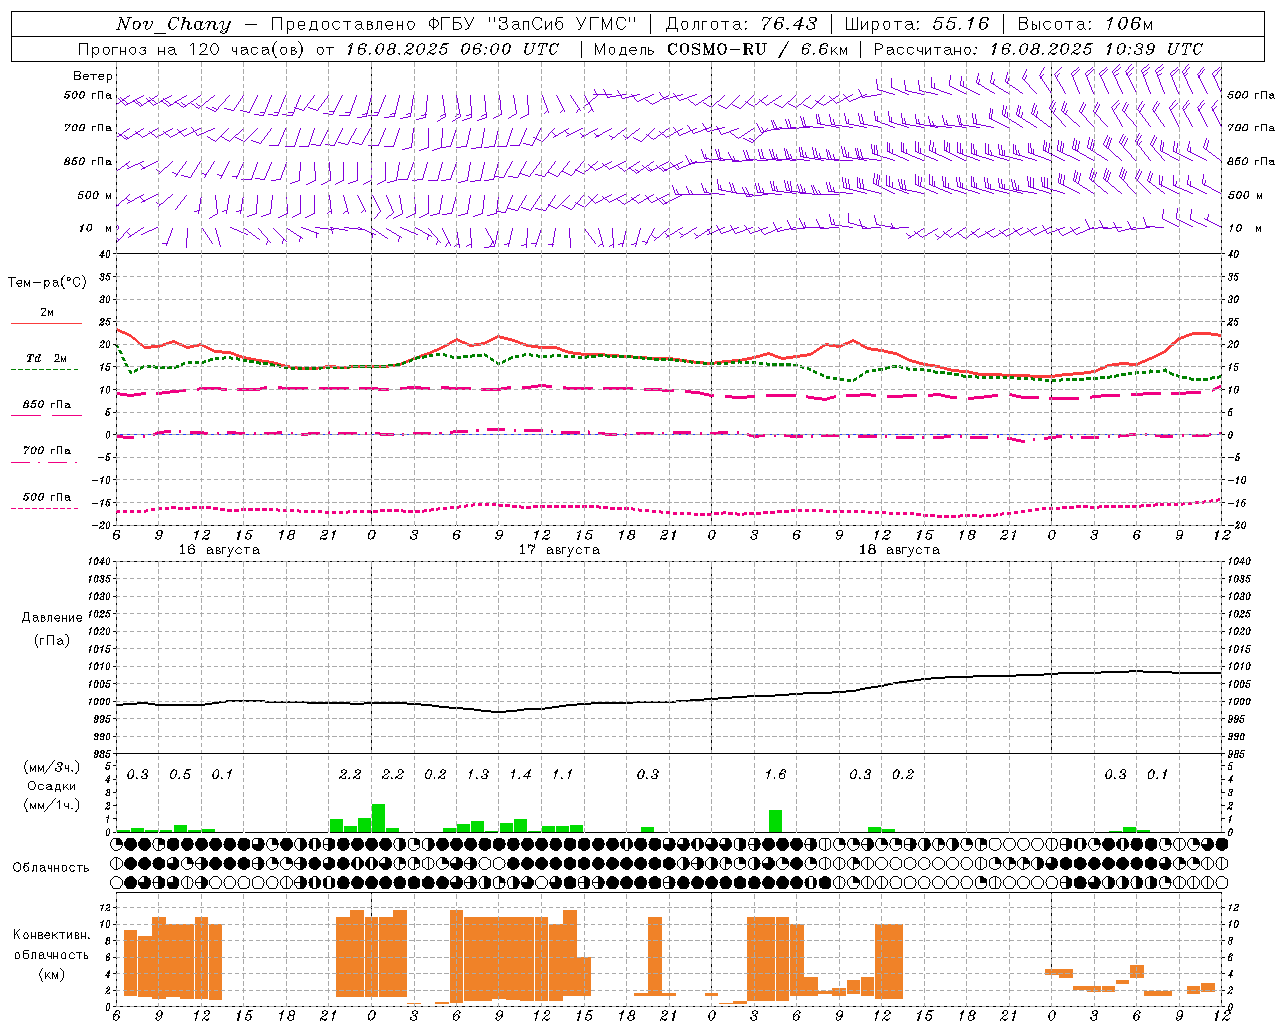Click the 1.4 precipitation amount value
Image resolution: width=1280 pixels, height=1024 pixels.
(520, 774)
